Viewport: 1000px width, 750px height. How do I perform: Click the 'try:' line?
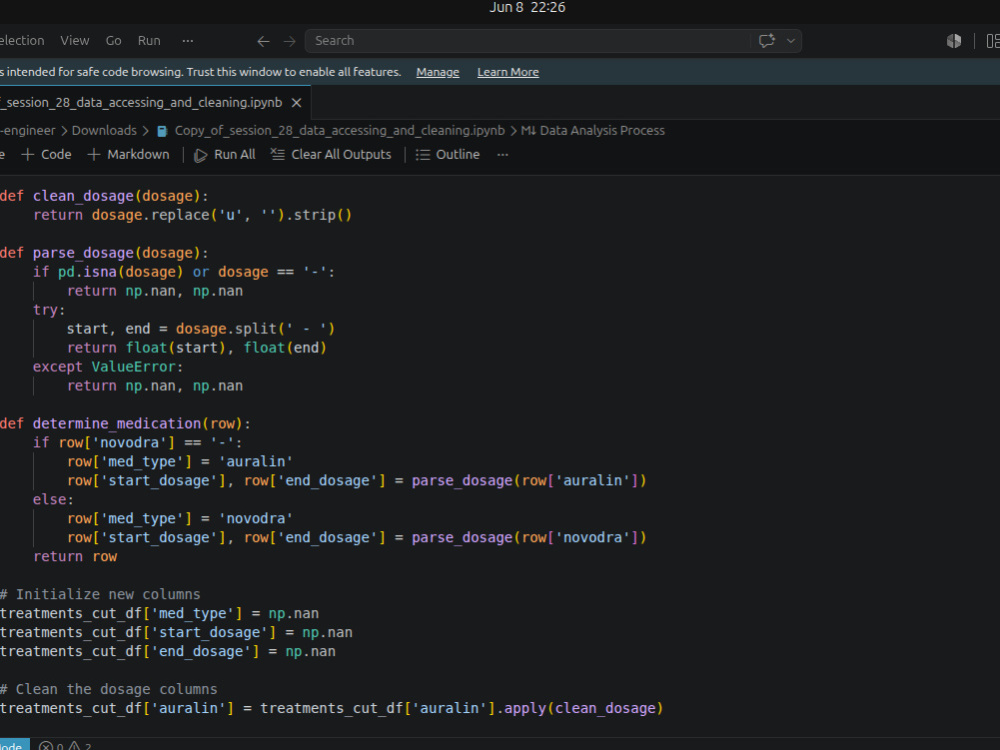click(x=48, y=310)
